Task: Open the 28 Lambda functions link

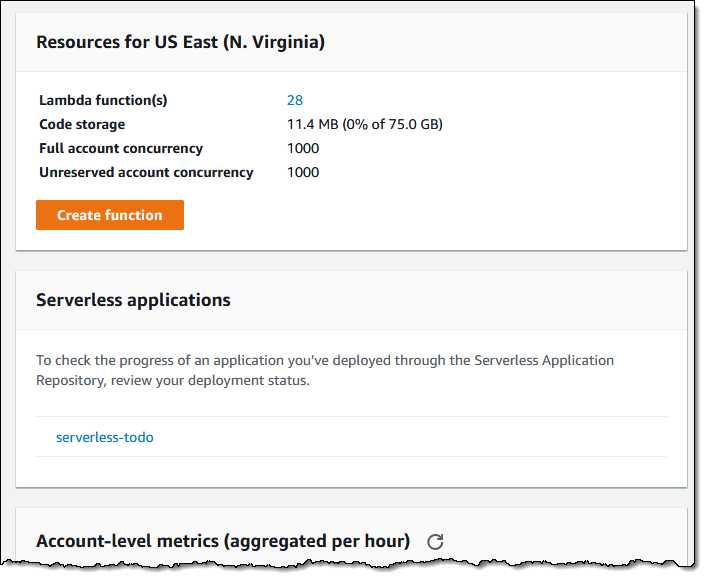Action: click(294, 100)
